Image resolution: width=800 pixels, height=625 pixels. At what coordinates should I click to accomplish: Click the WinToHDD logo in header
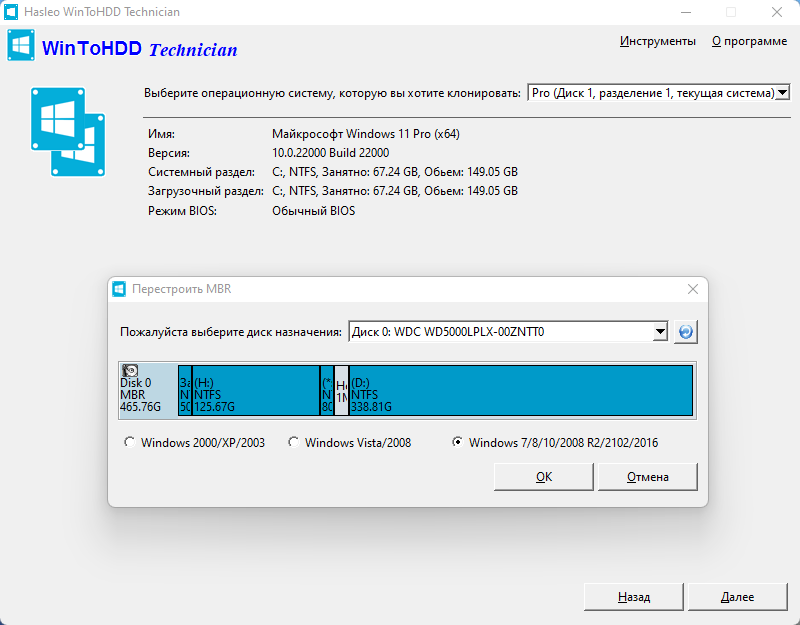[x=21, y=45]
